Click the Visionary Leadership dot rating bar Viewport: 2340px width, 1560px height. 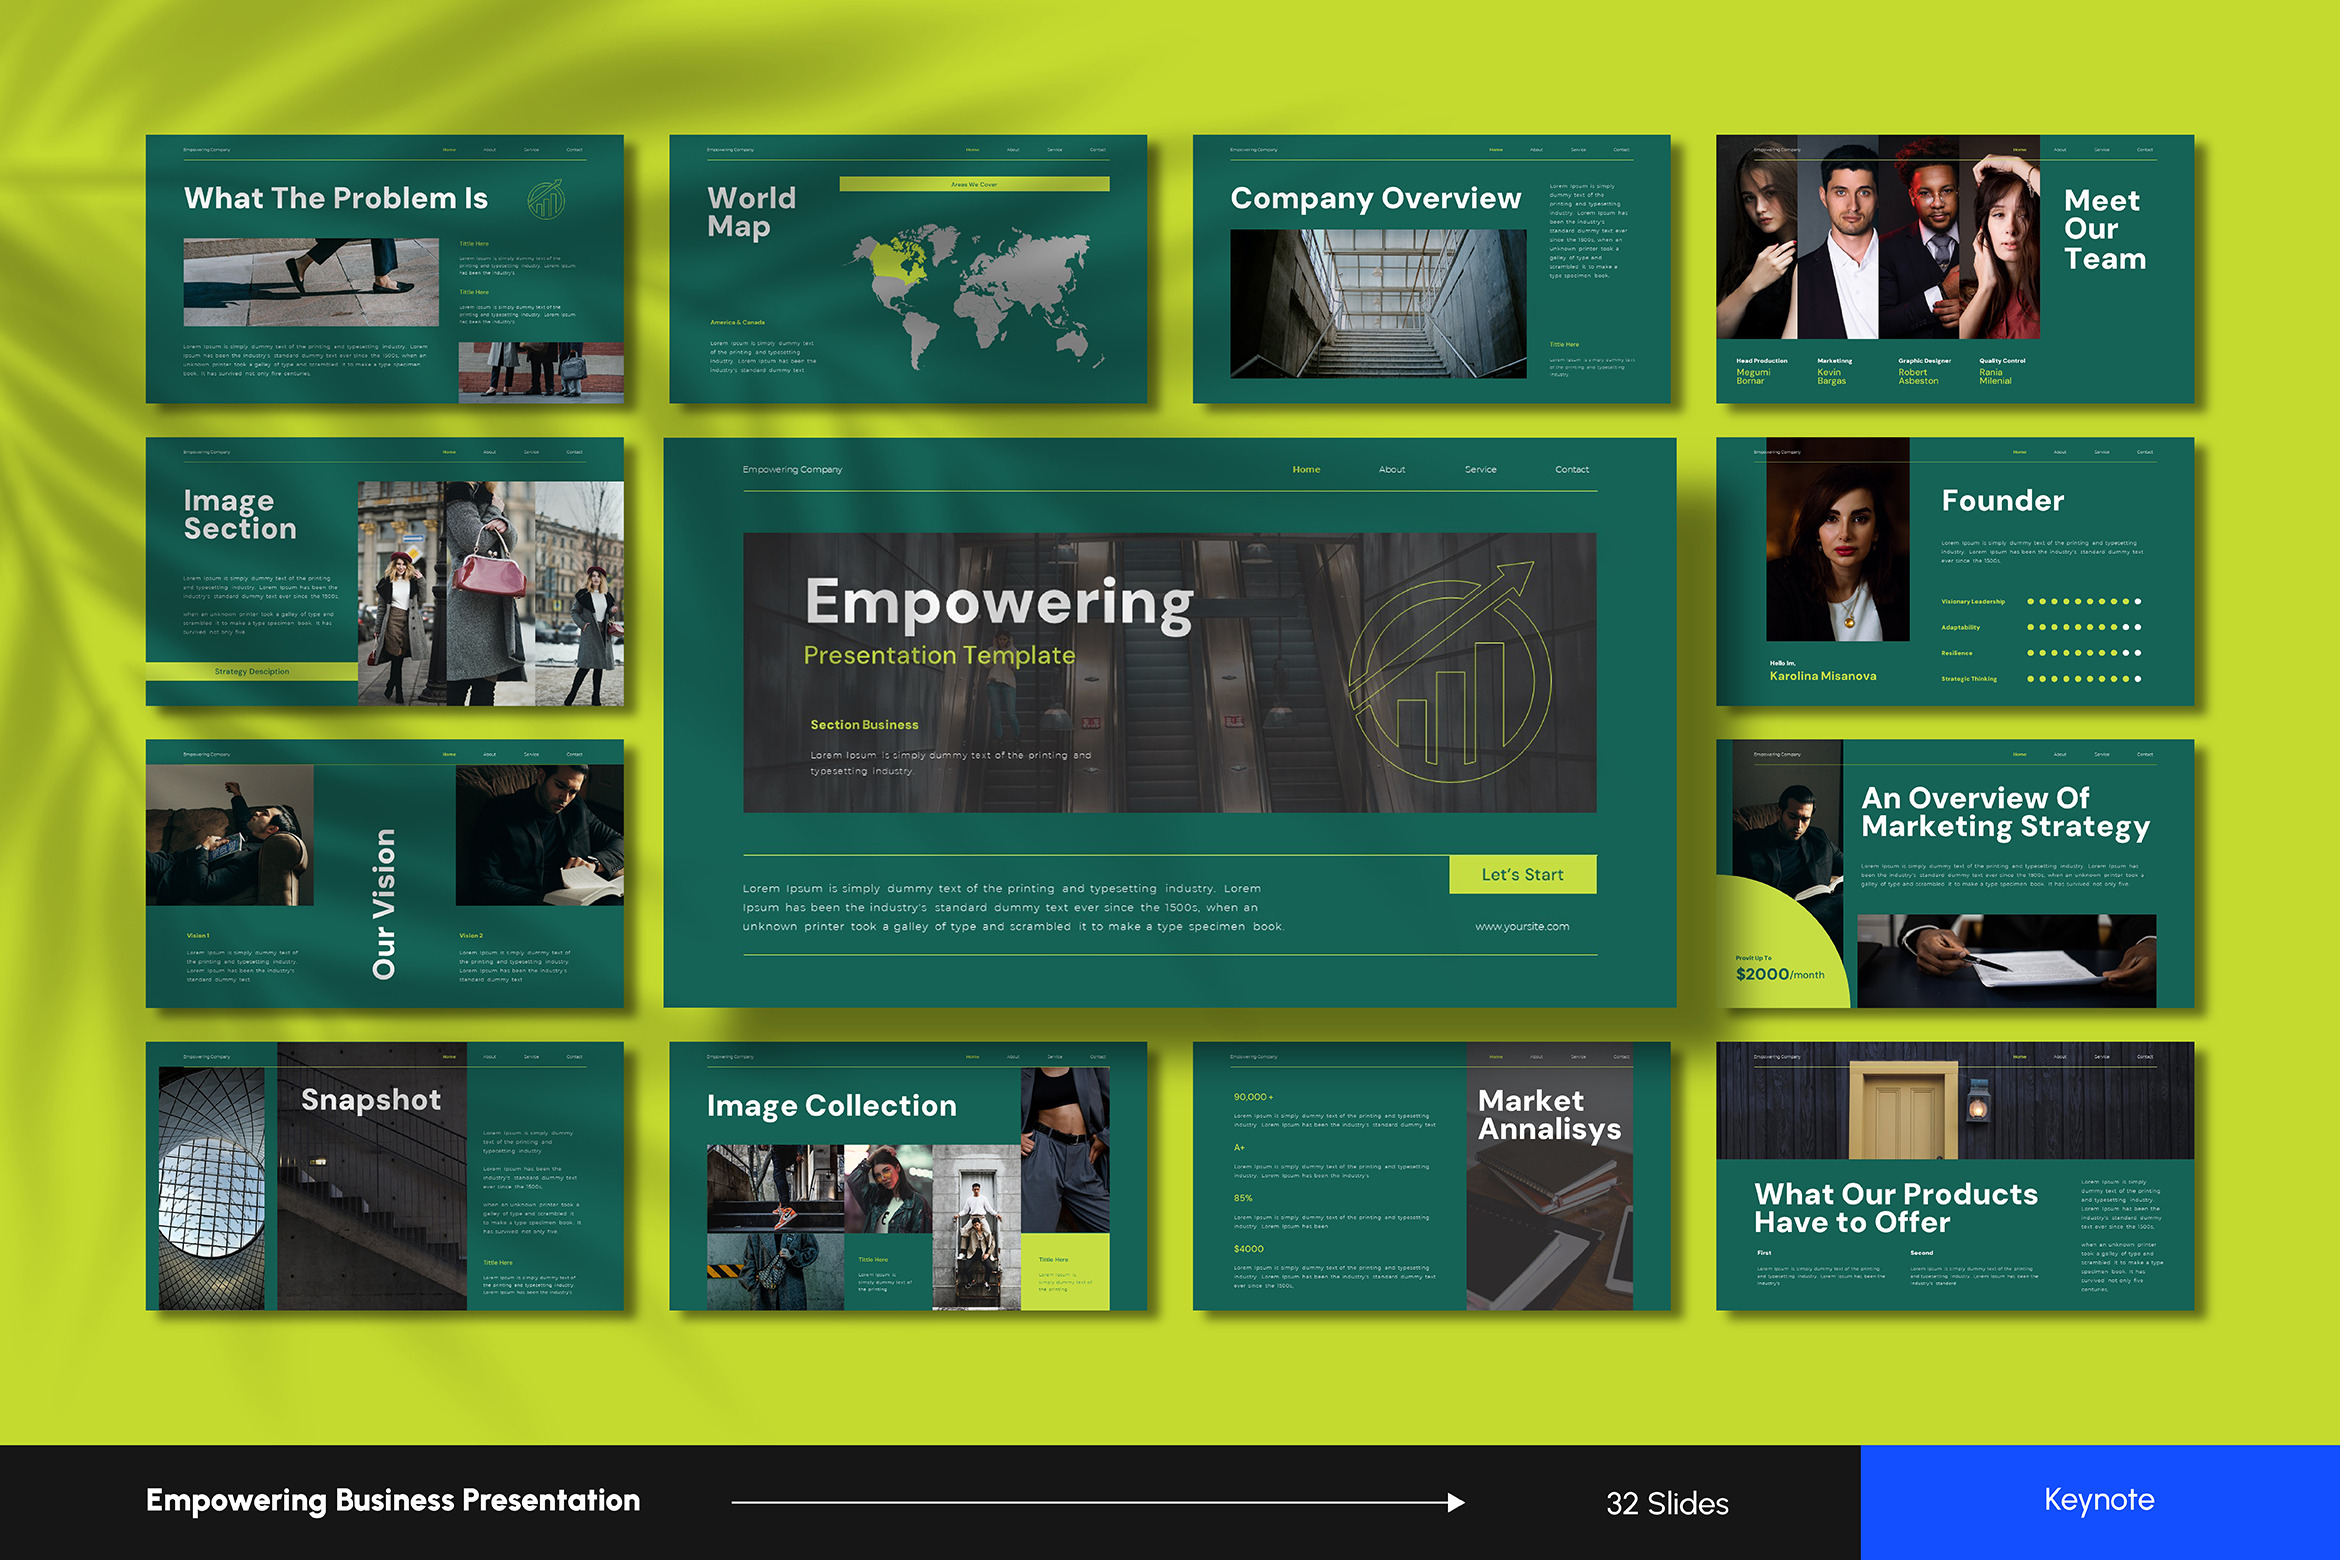pyautogui.click(x=2084, y=602)
